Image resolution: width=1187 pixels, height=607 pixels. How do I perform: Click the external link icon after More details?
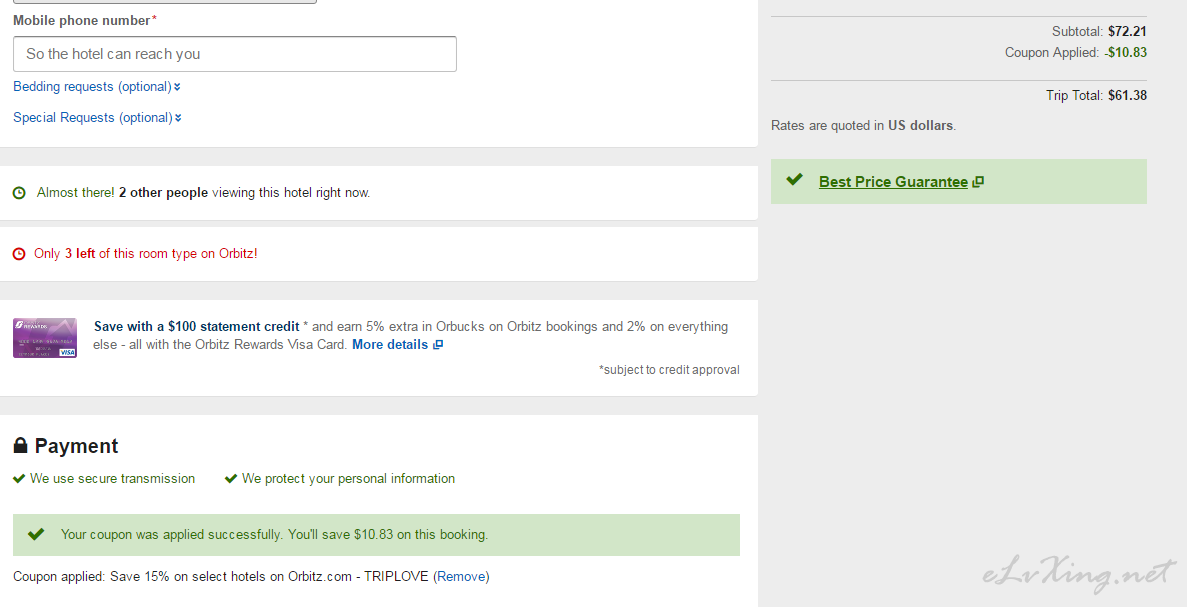(x=438, y=345)
